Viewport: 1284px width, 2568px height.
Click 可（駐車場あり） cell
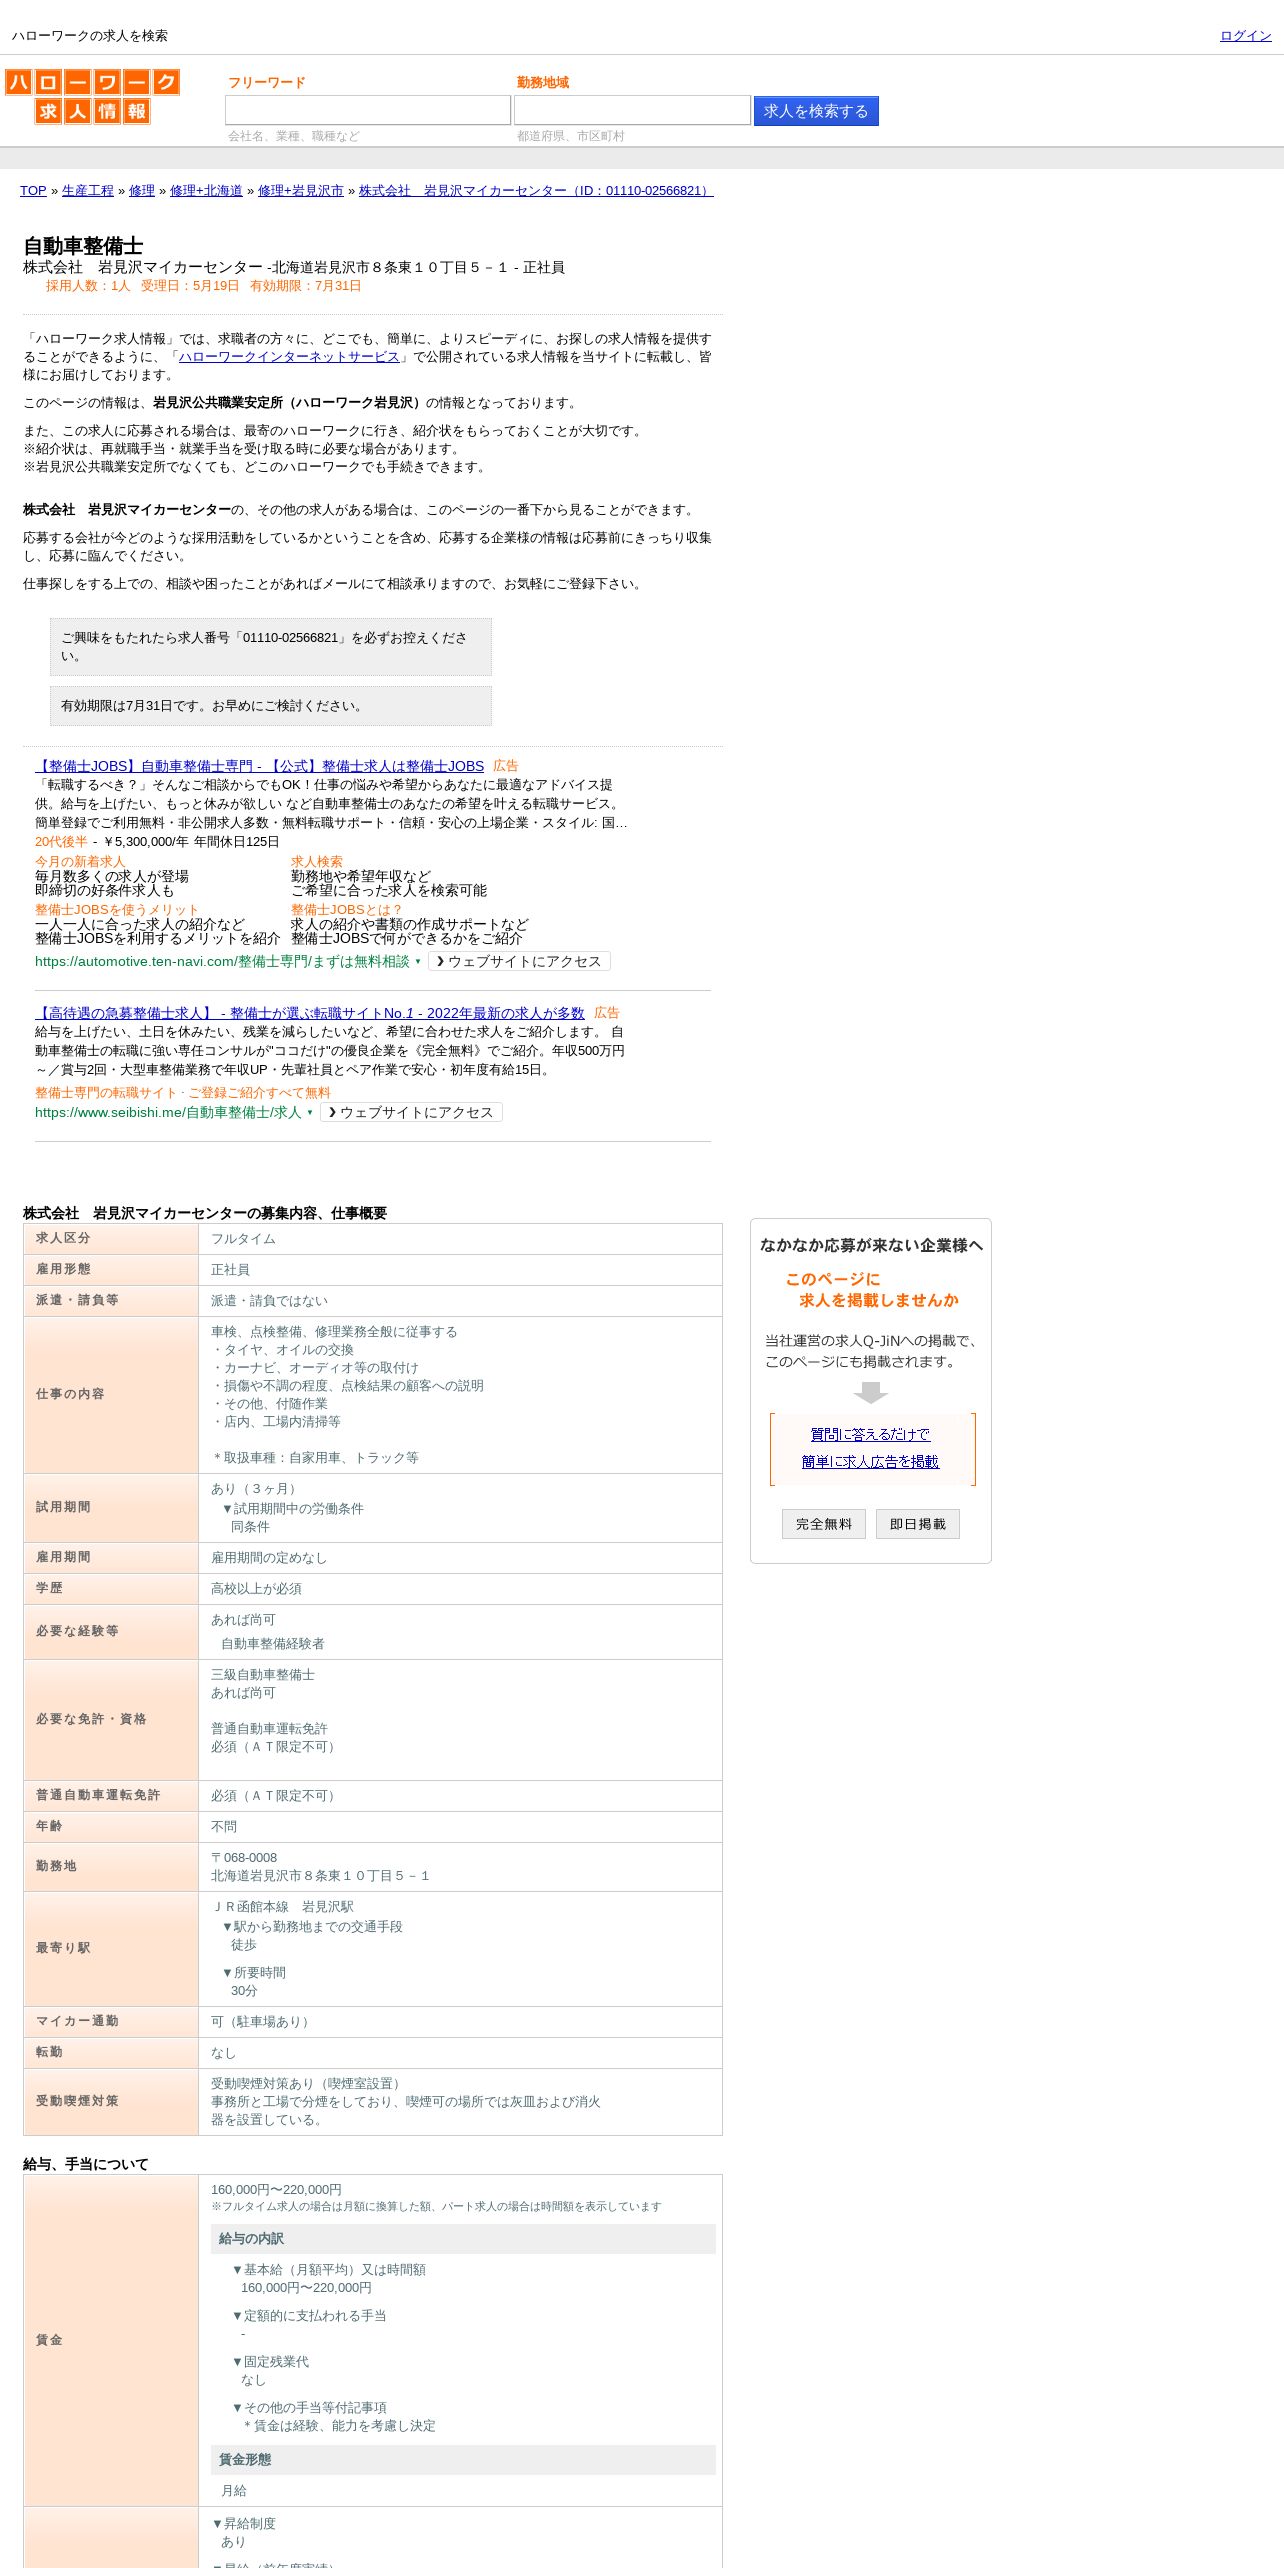pos(460,2022)
